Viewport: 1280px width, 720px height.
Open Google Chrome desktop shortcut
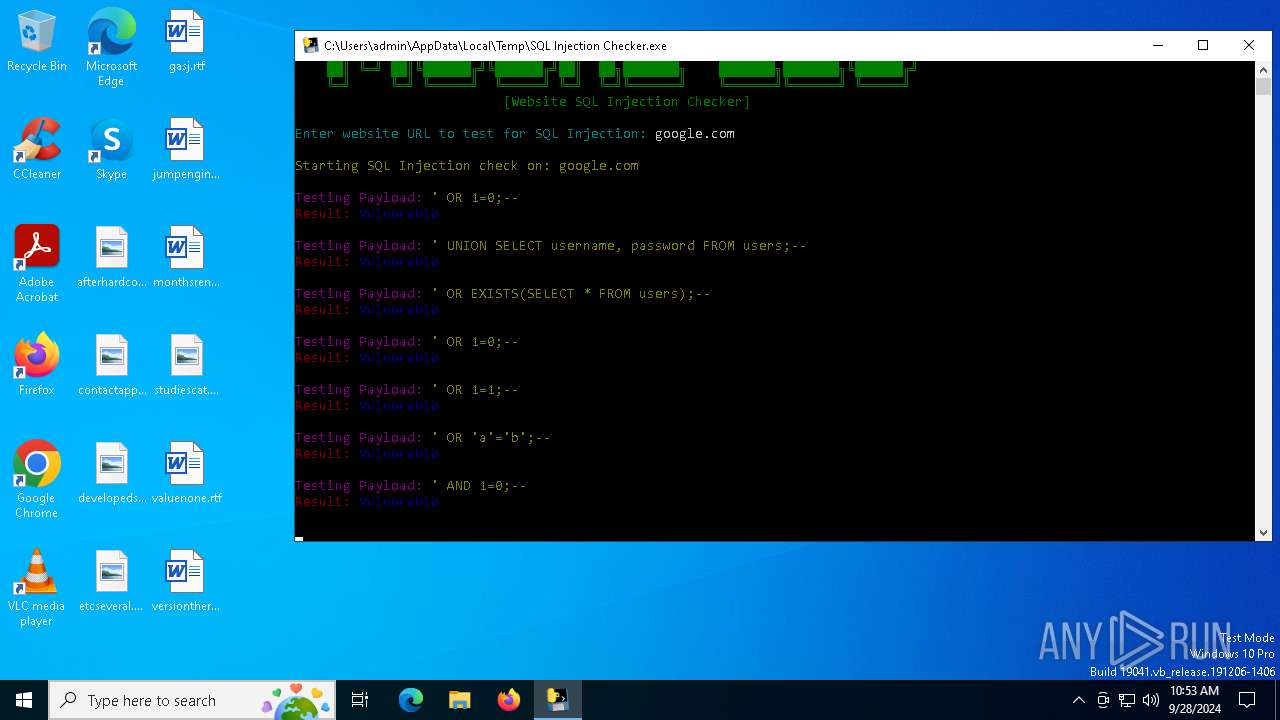(37, 480)
